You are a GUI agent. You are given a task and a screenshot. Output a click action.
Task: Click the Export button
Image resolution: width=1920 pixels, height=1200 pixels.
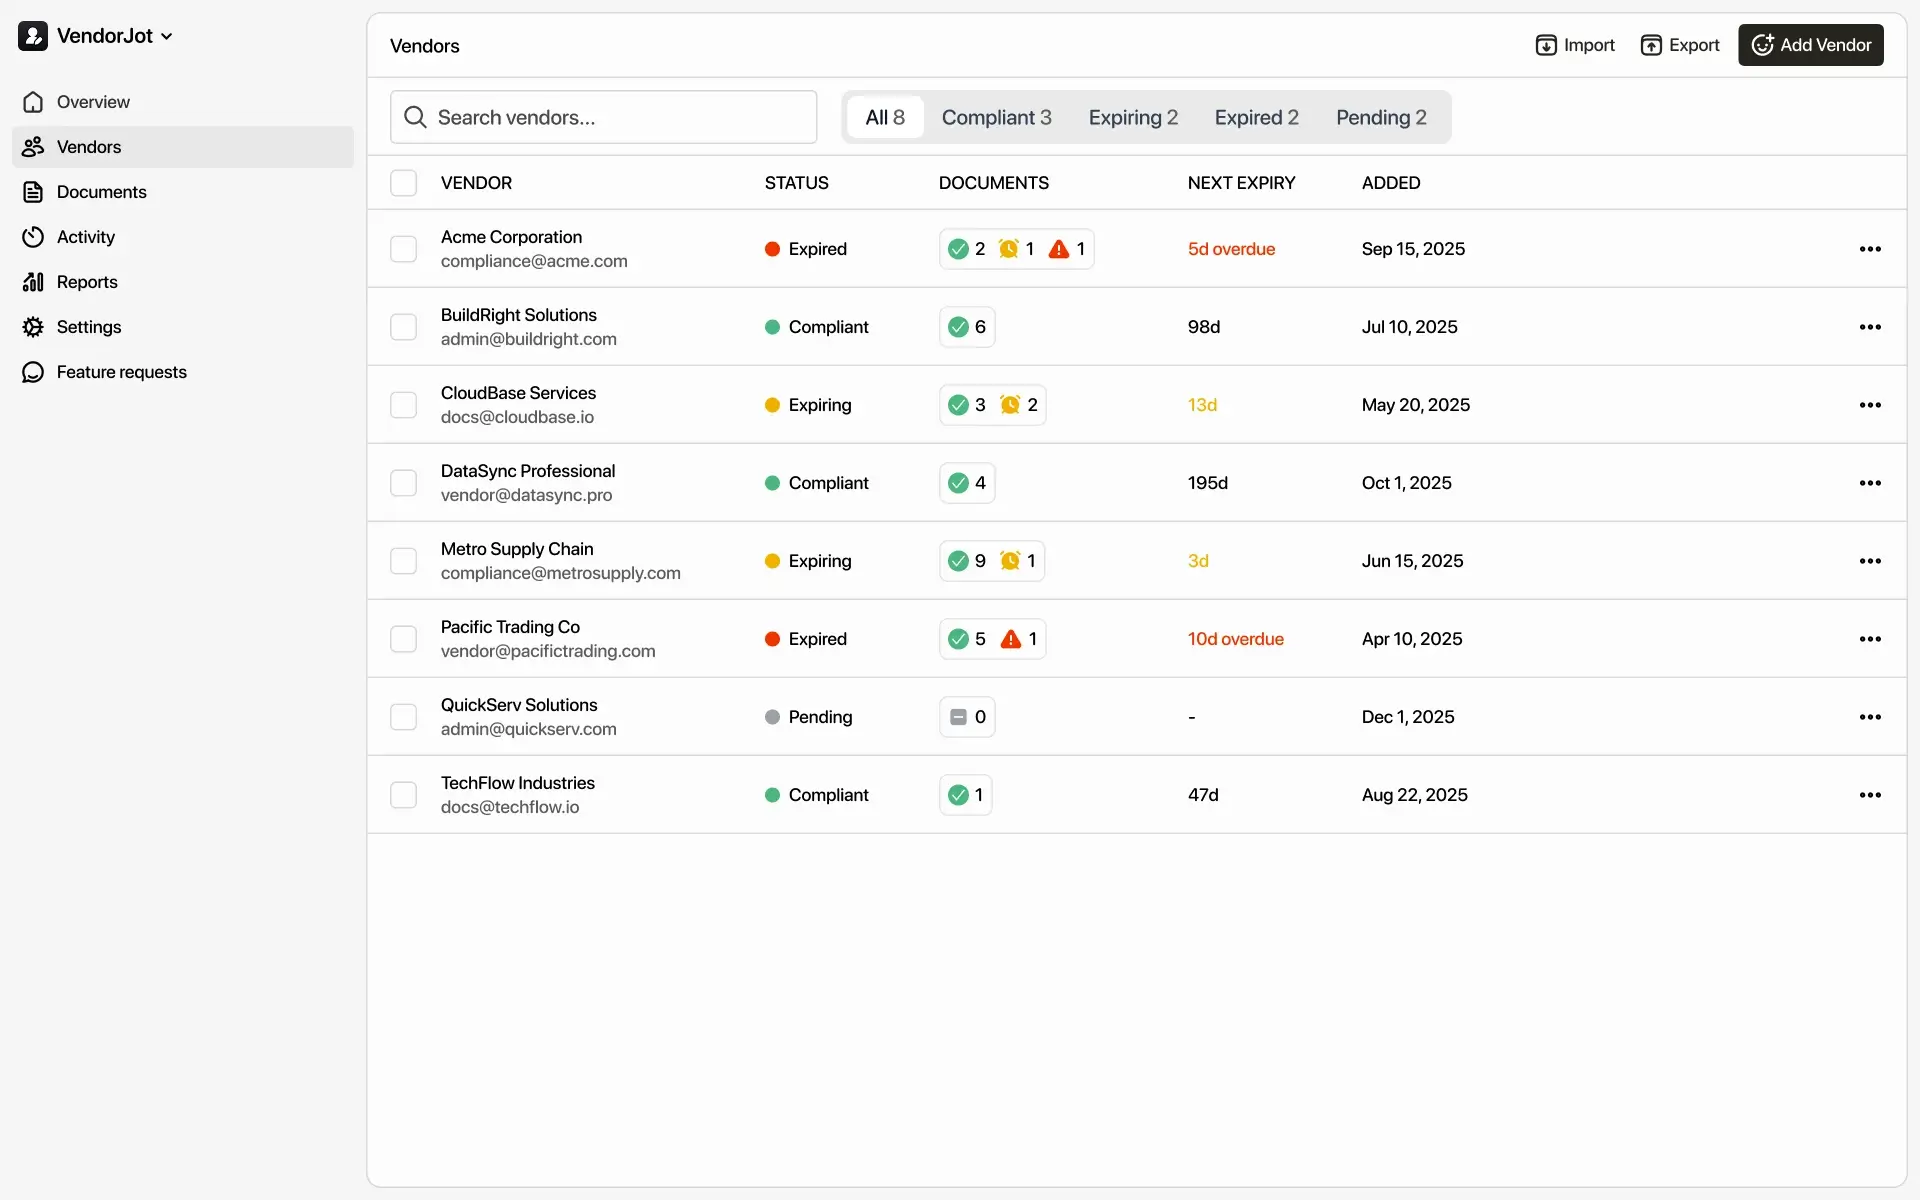pos(1680,45)
